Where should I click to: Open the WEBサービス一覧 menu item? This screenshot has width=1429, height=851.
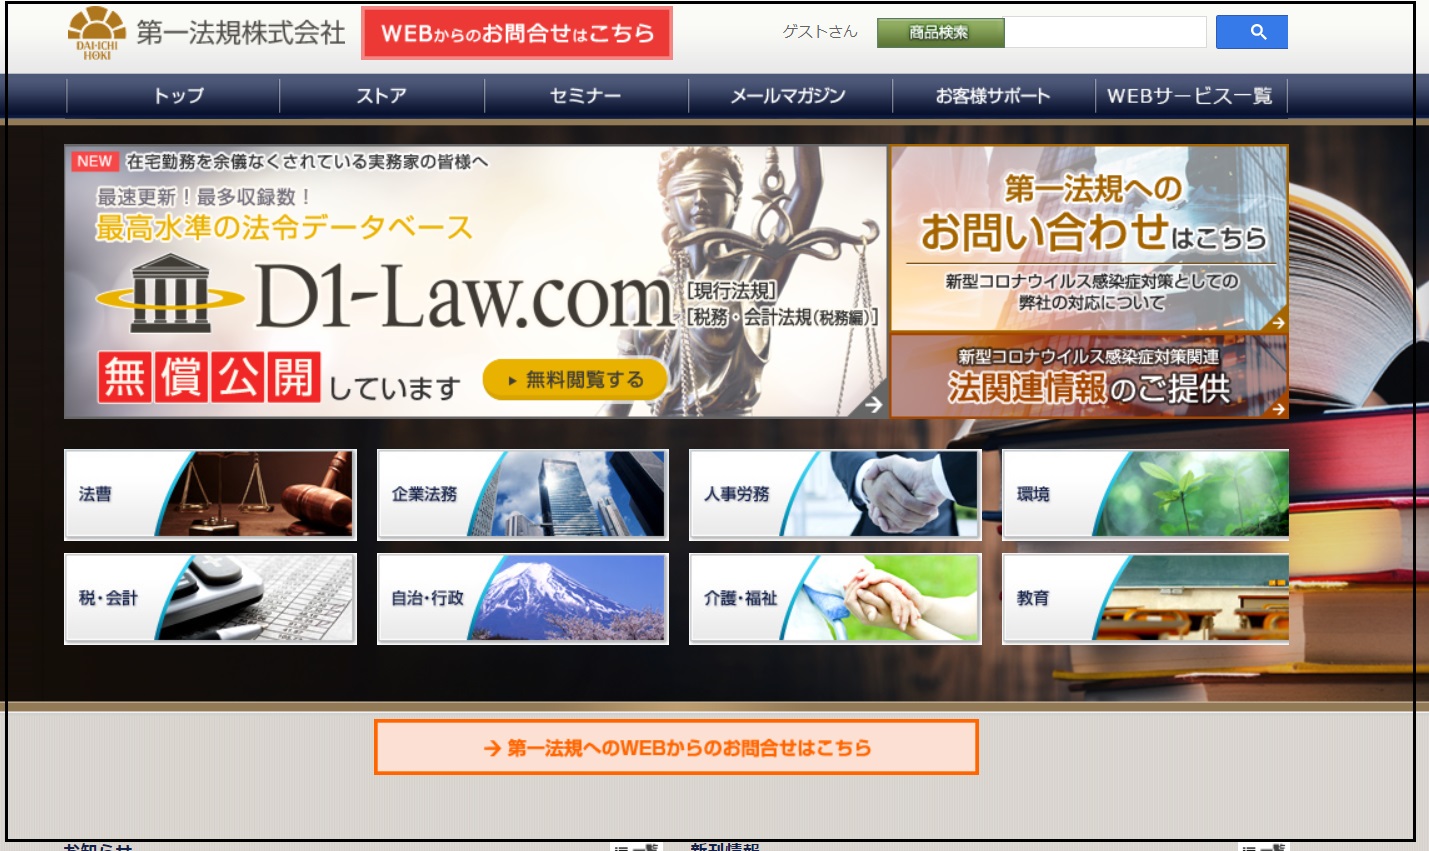(1190, 96)
